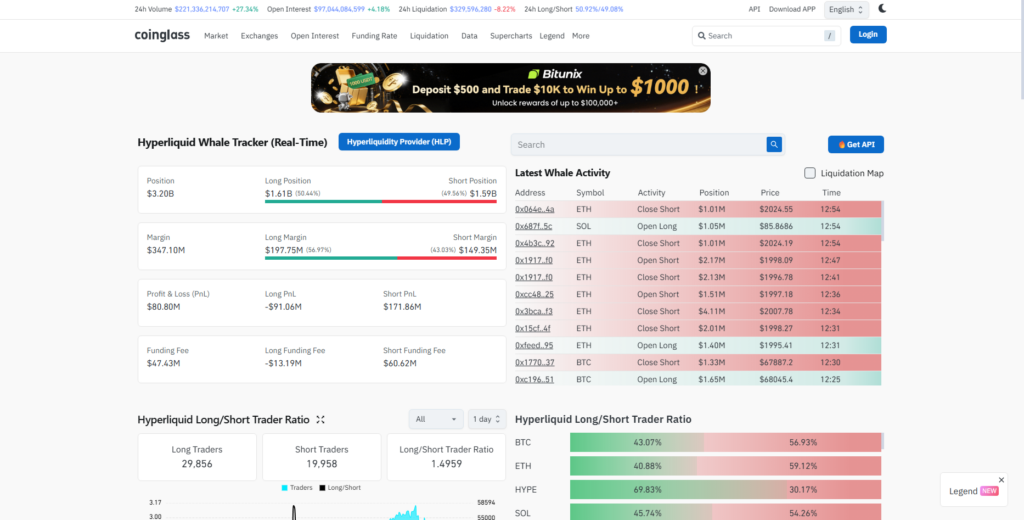Open the Funding Rate menu
The image size is (1024, 520).
point(374,36)
